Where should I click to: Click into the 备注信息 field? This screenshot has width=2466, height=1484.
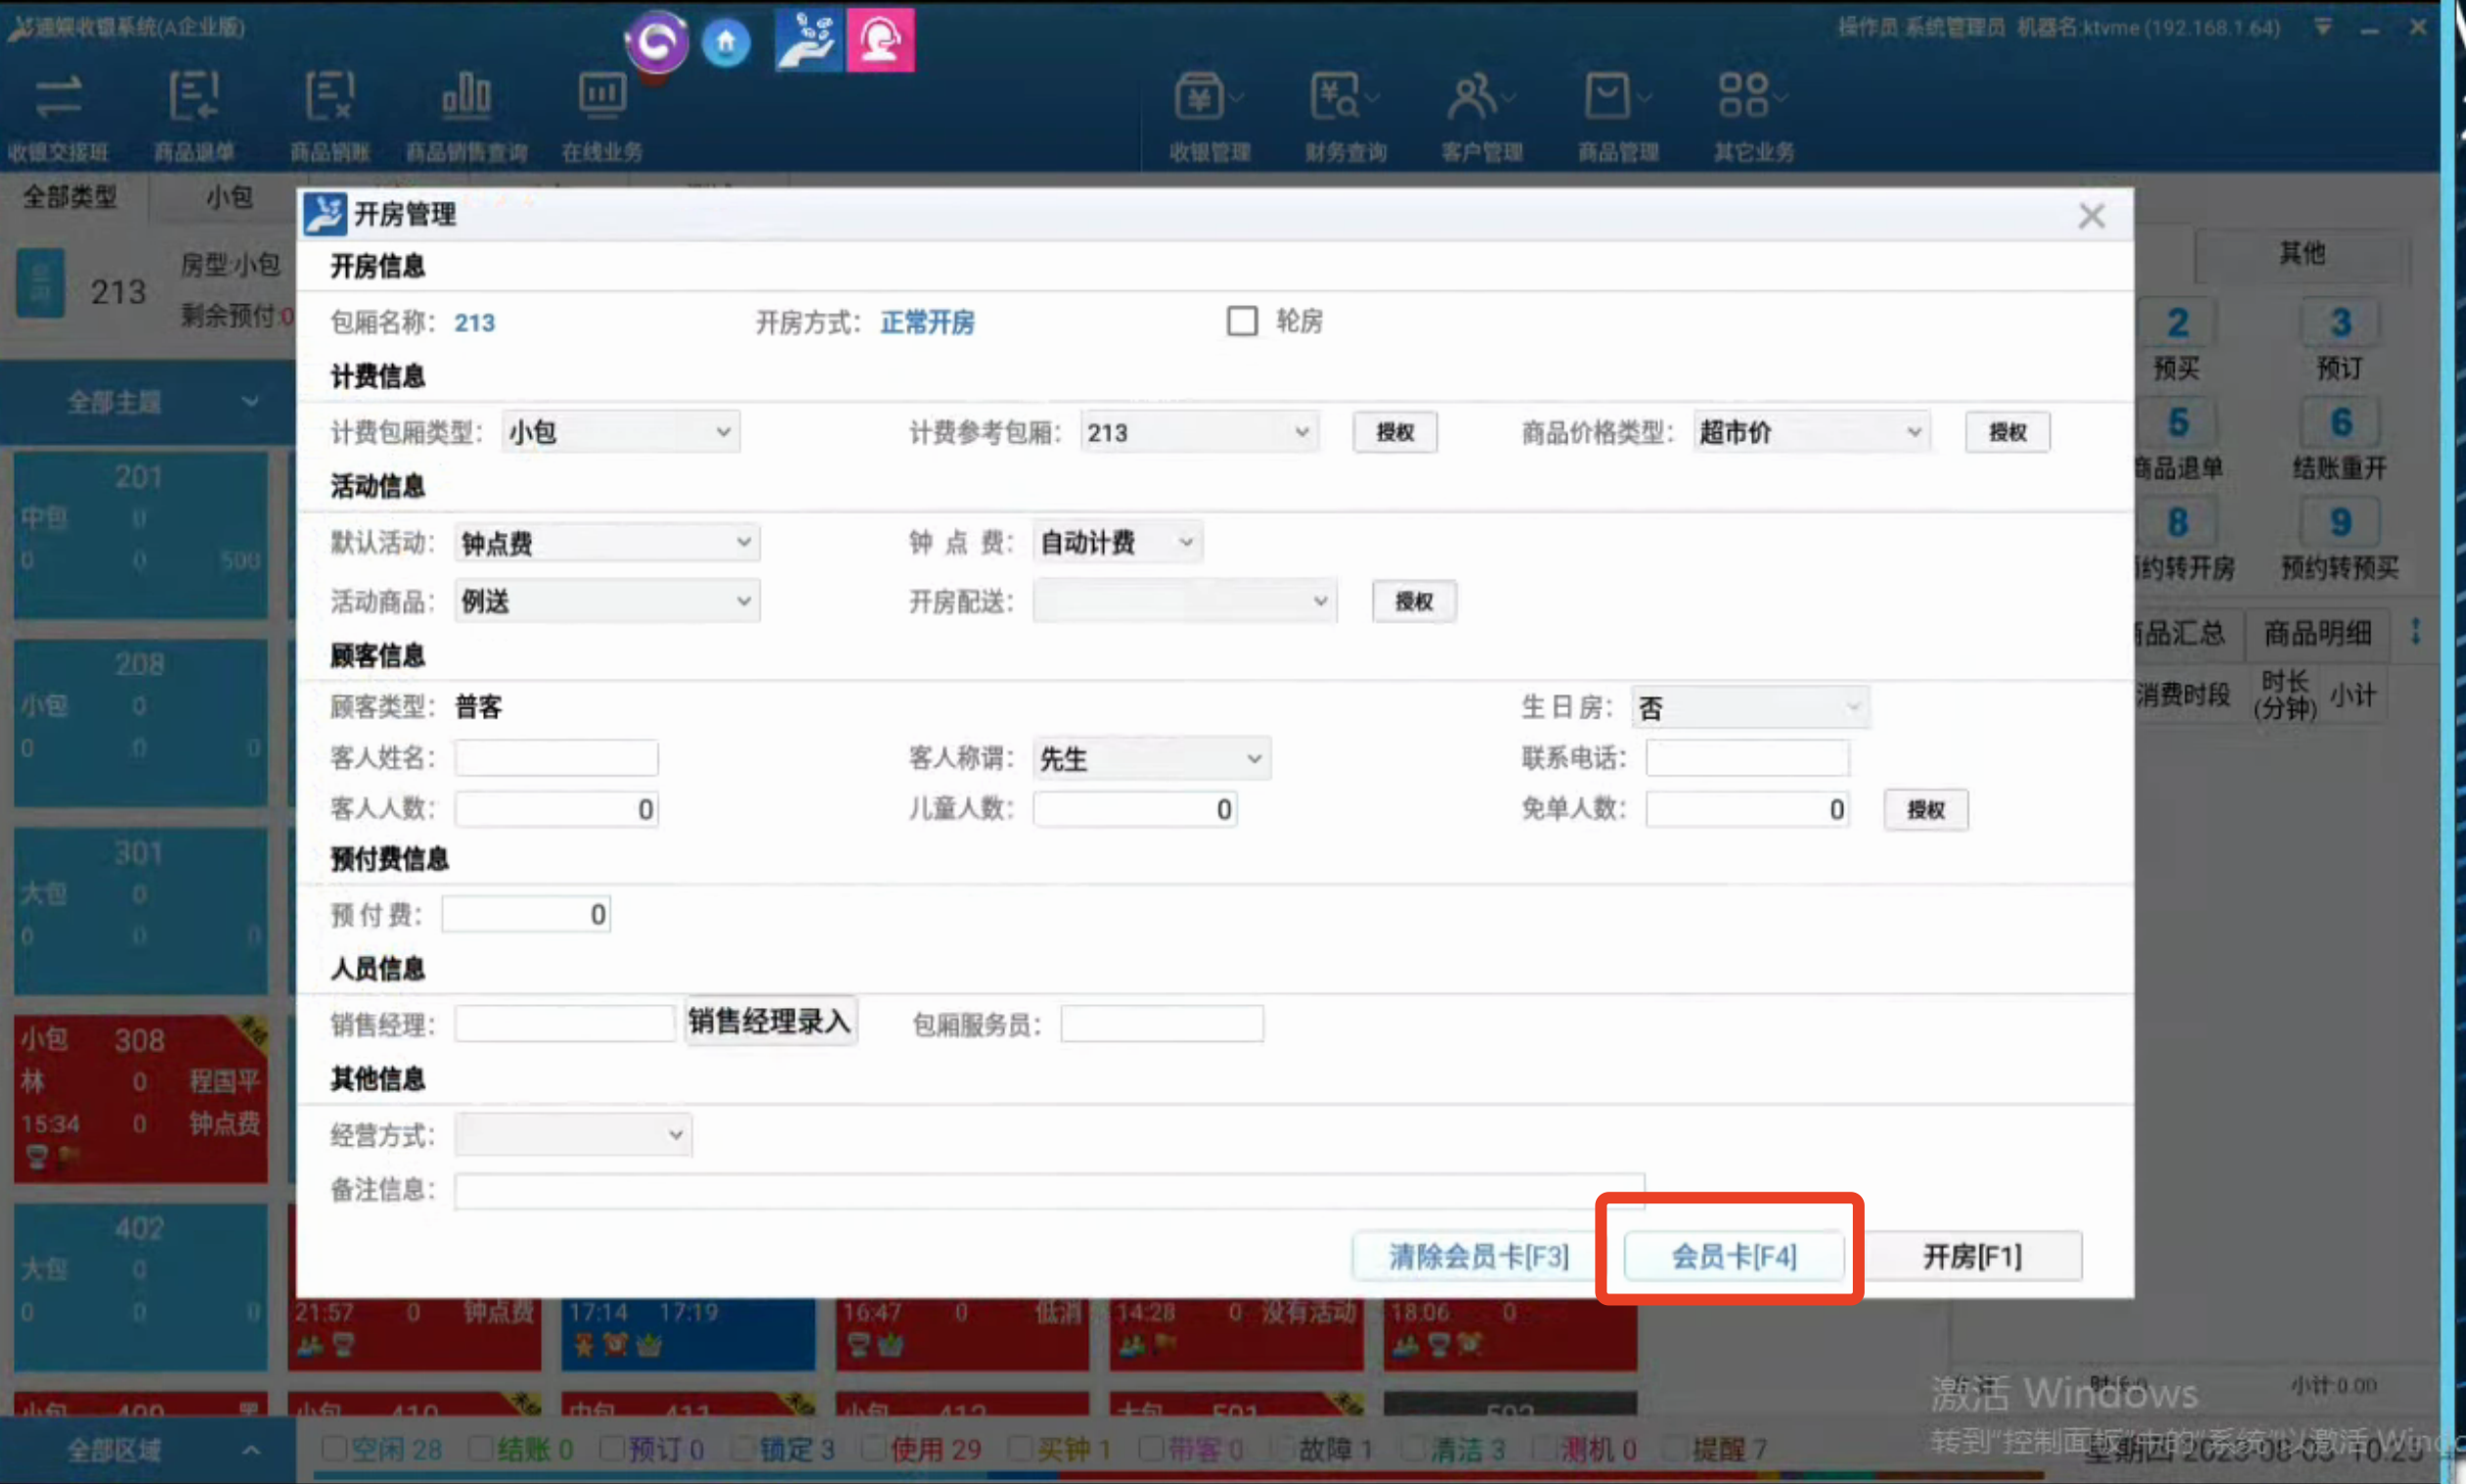click(x=1049, y=1191)
